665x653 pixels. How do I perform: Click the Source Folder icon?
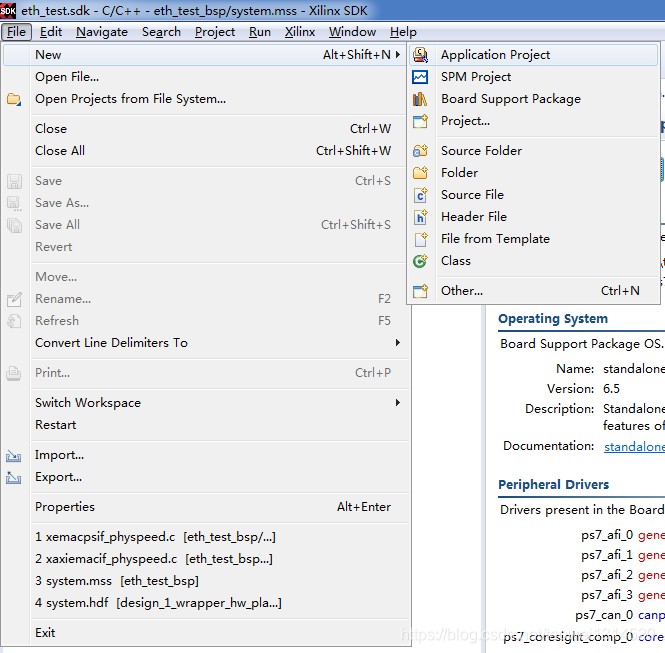pos(420,151)
